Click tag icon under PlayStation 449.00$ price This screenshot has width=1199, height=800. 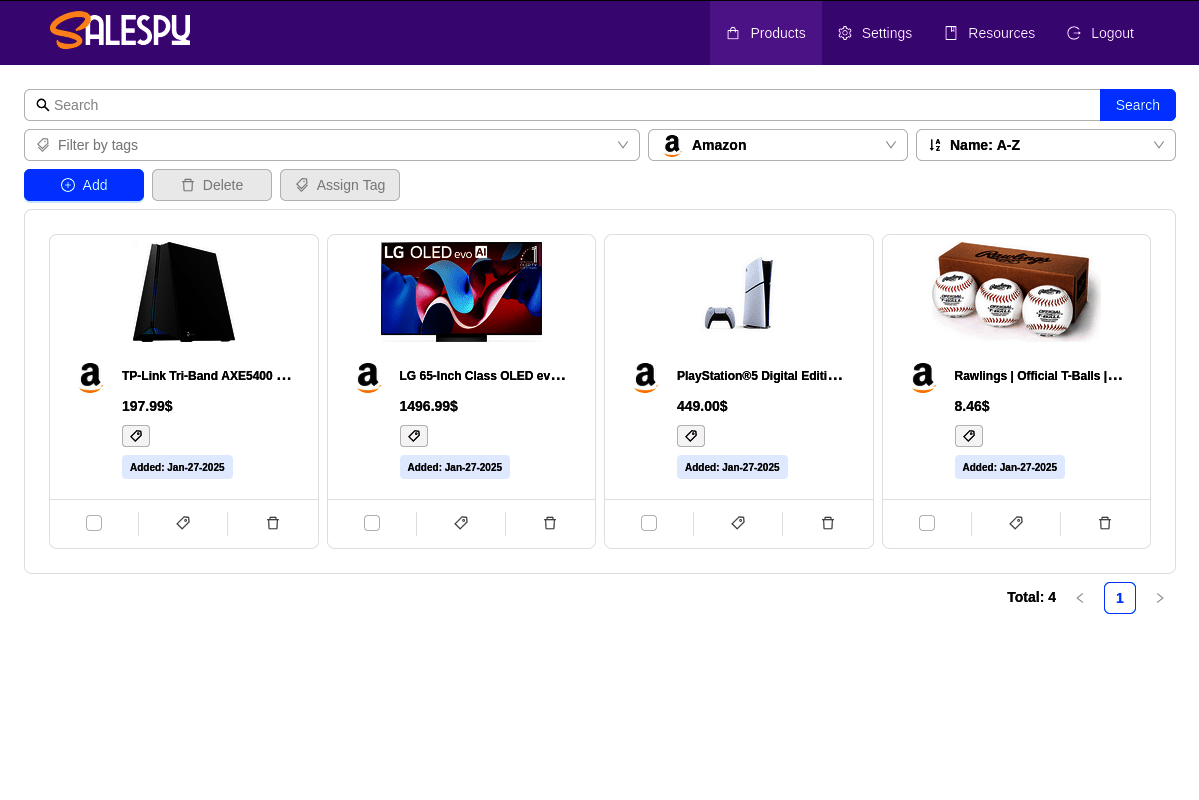coord(690,436)
